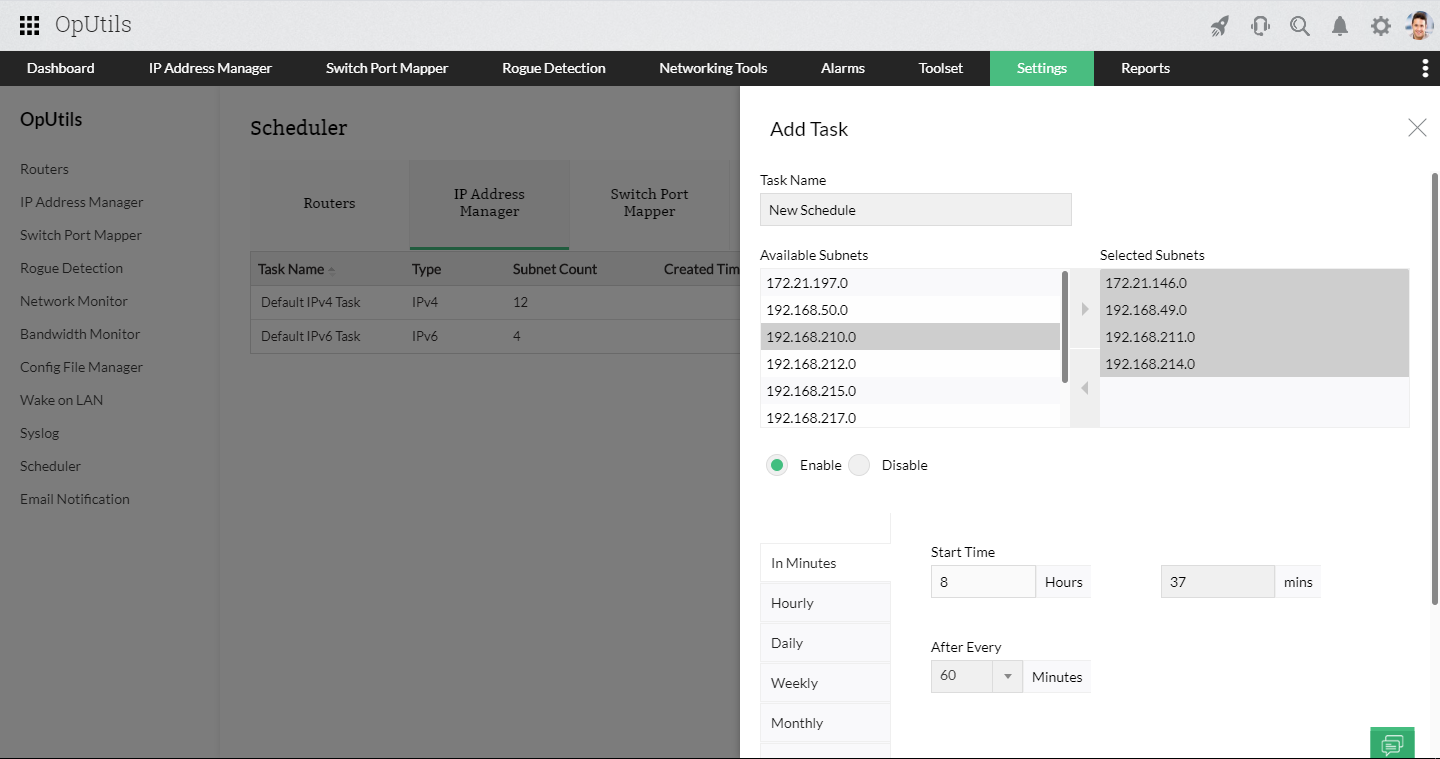The height and width of the screenshot is (759, 1440).
Task: Select selected subnet 172.21.146.0
Action: [x=1254, y=283]
